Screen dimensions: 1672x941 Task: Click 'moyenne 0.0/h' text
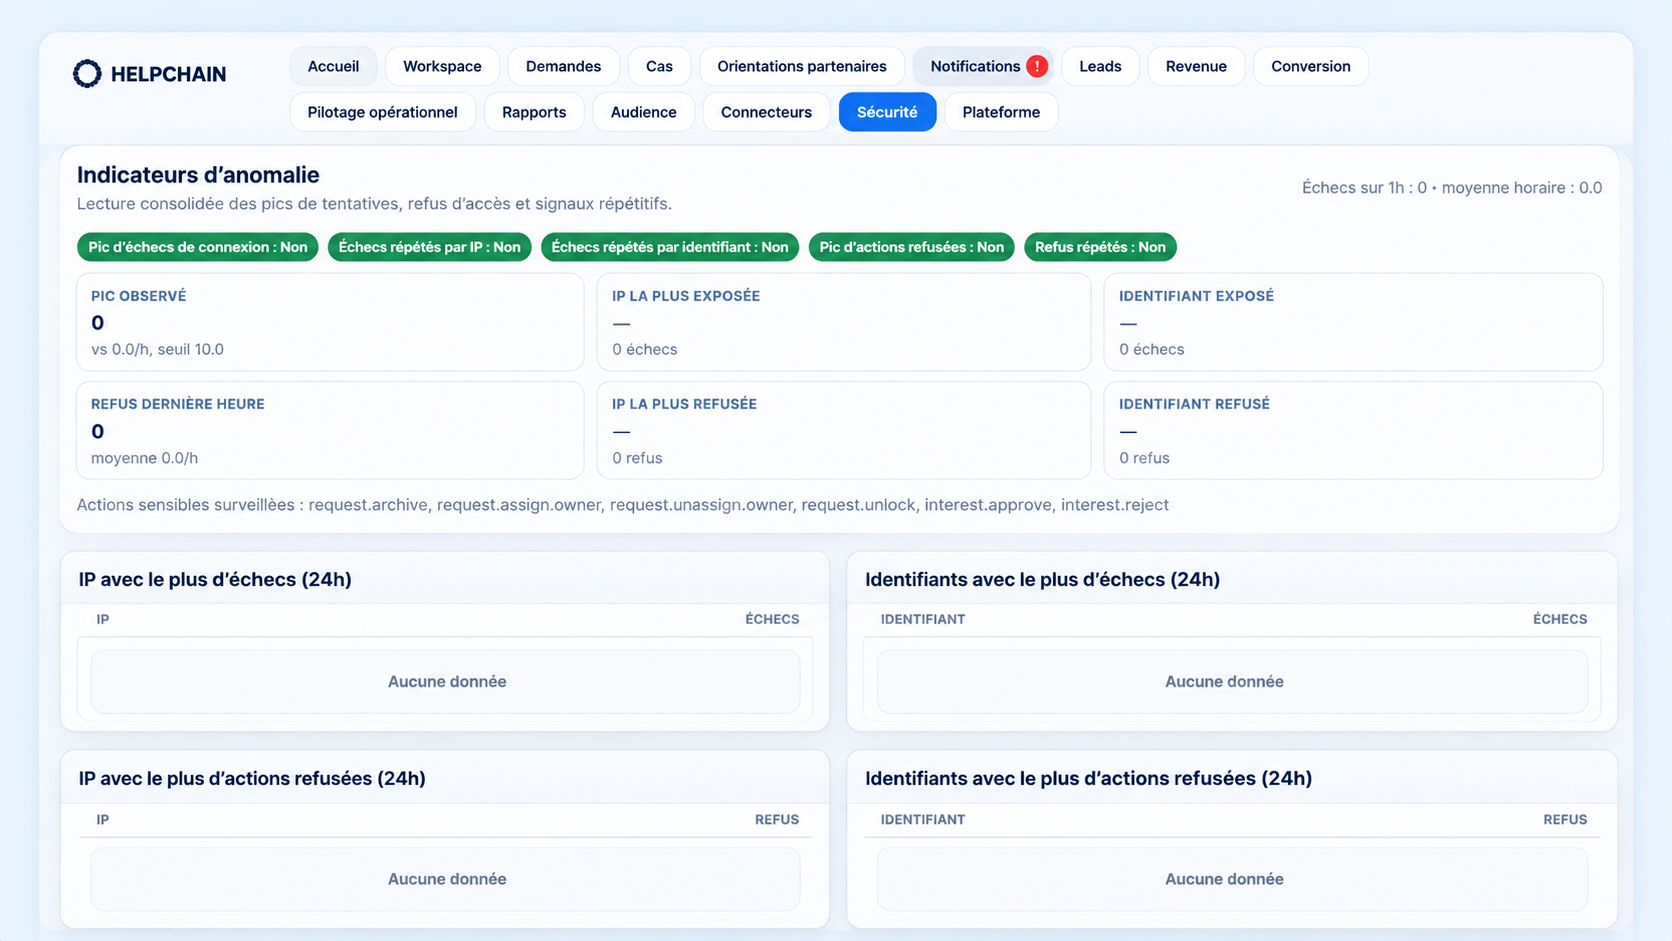coord(144,458)
